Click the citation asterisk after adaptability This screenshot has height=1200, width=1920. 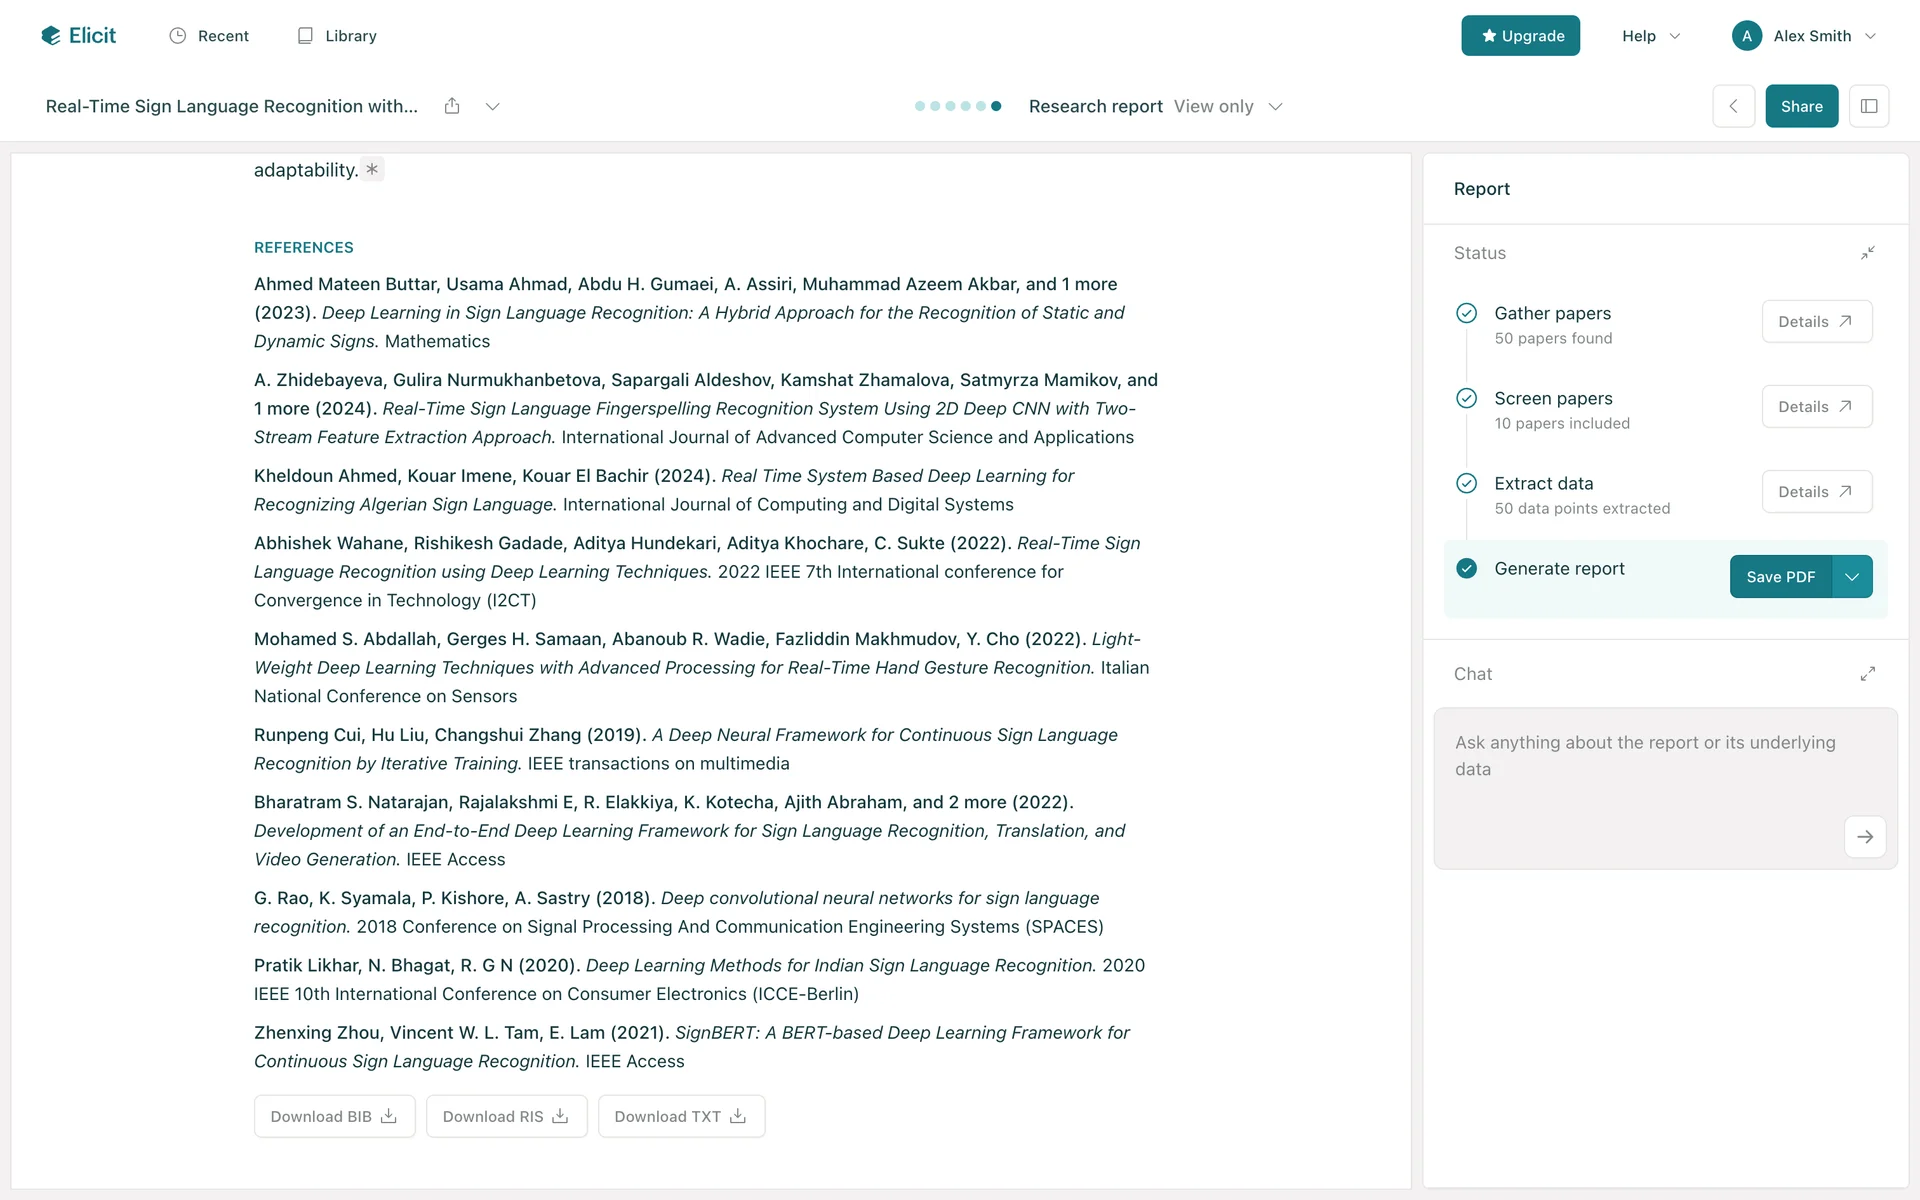pyautogui.click(x=372, y=170)
